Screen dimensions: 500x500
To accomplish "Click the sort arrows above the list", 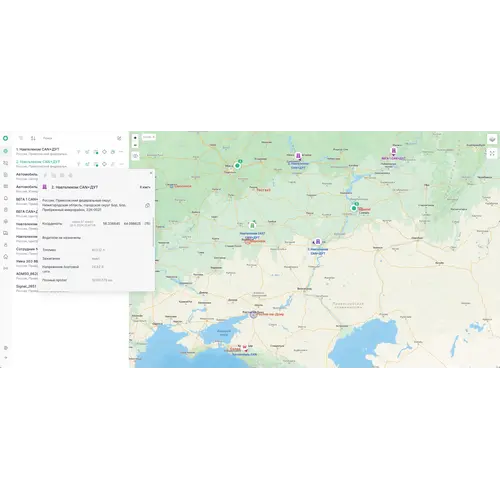I will tap(33, 138).
